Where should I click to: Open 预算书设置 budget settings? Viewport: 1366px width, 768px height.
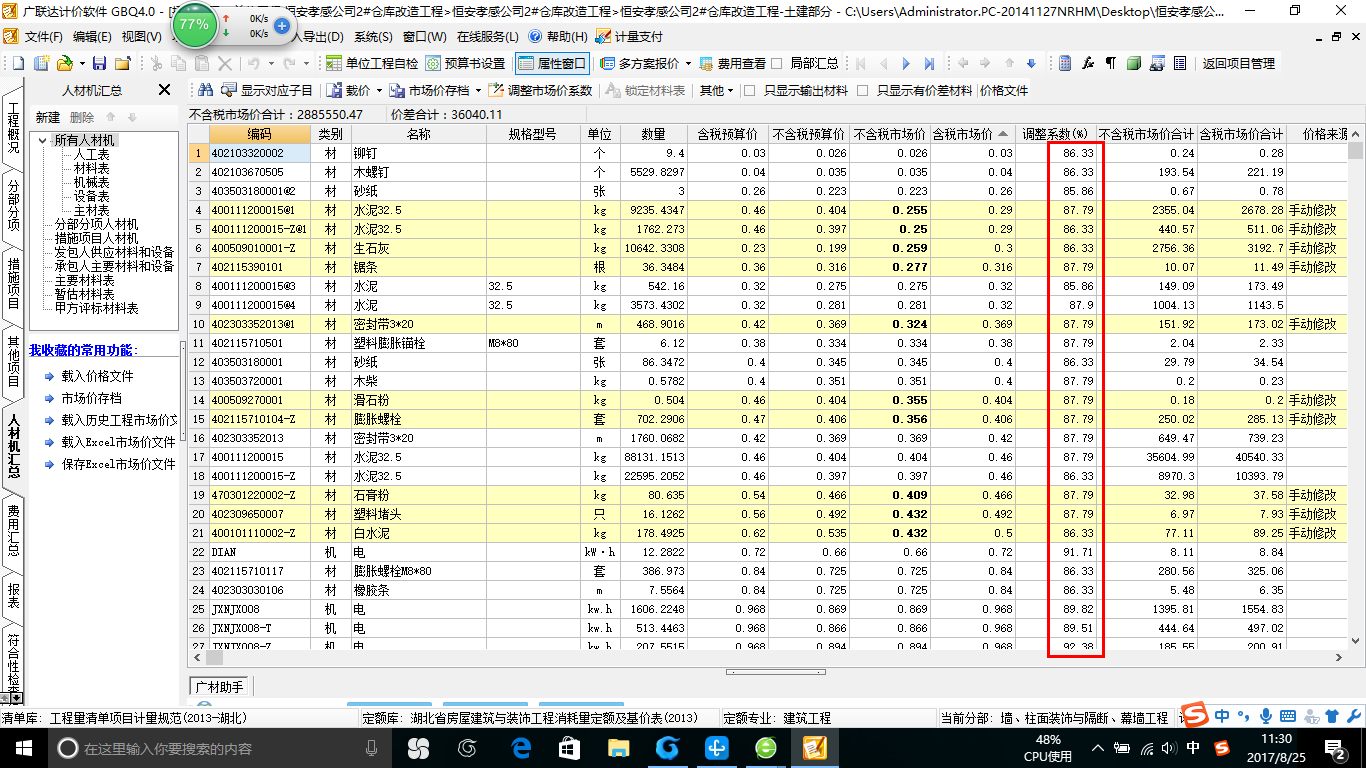pyautogui.click(x=465, y=63)
